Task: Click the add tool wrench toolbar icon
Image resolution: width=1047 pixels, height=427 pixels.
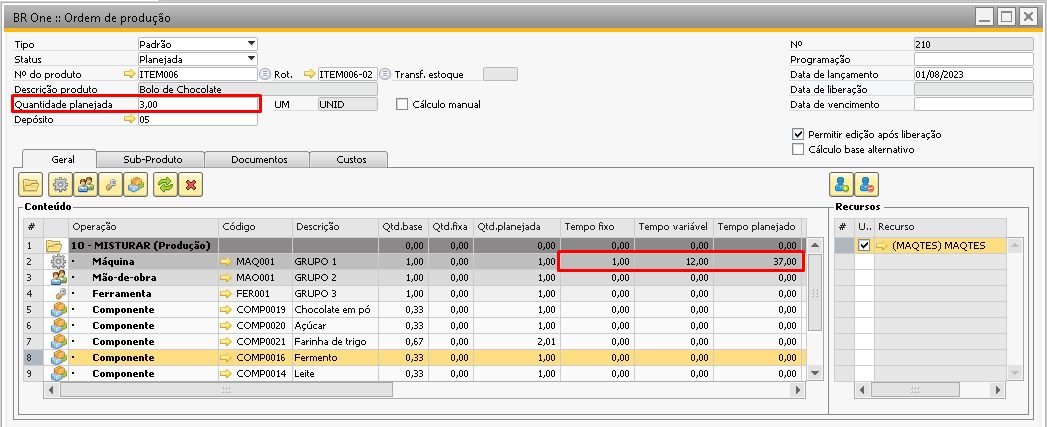Action: 110,184
